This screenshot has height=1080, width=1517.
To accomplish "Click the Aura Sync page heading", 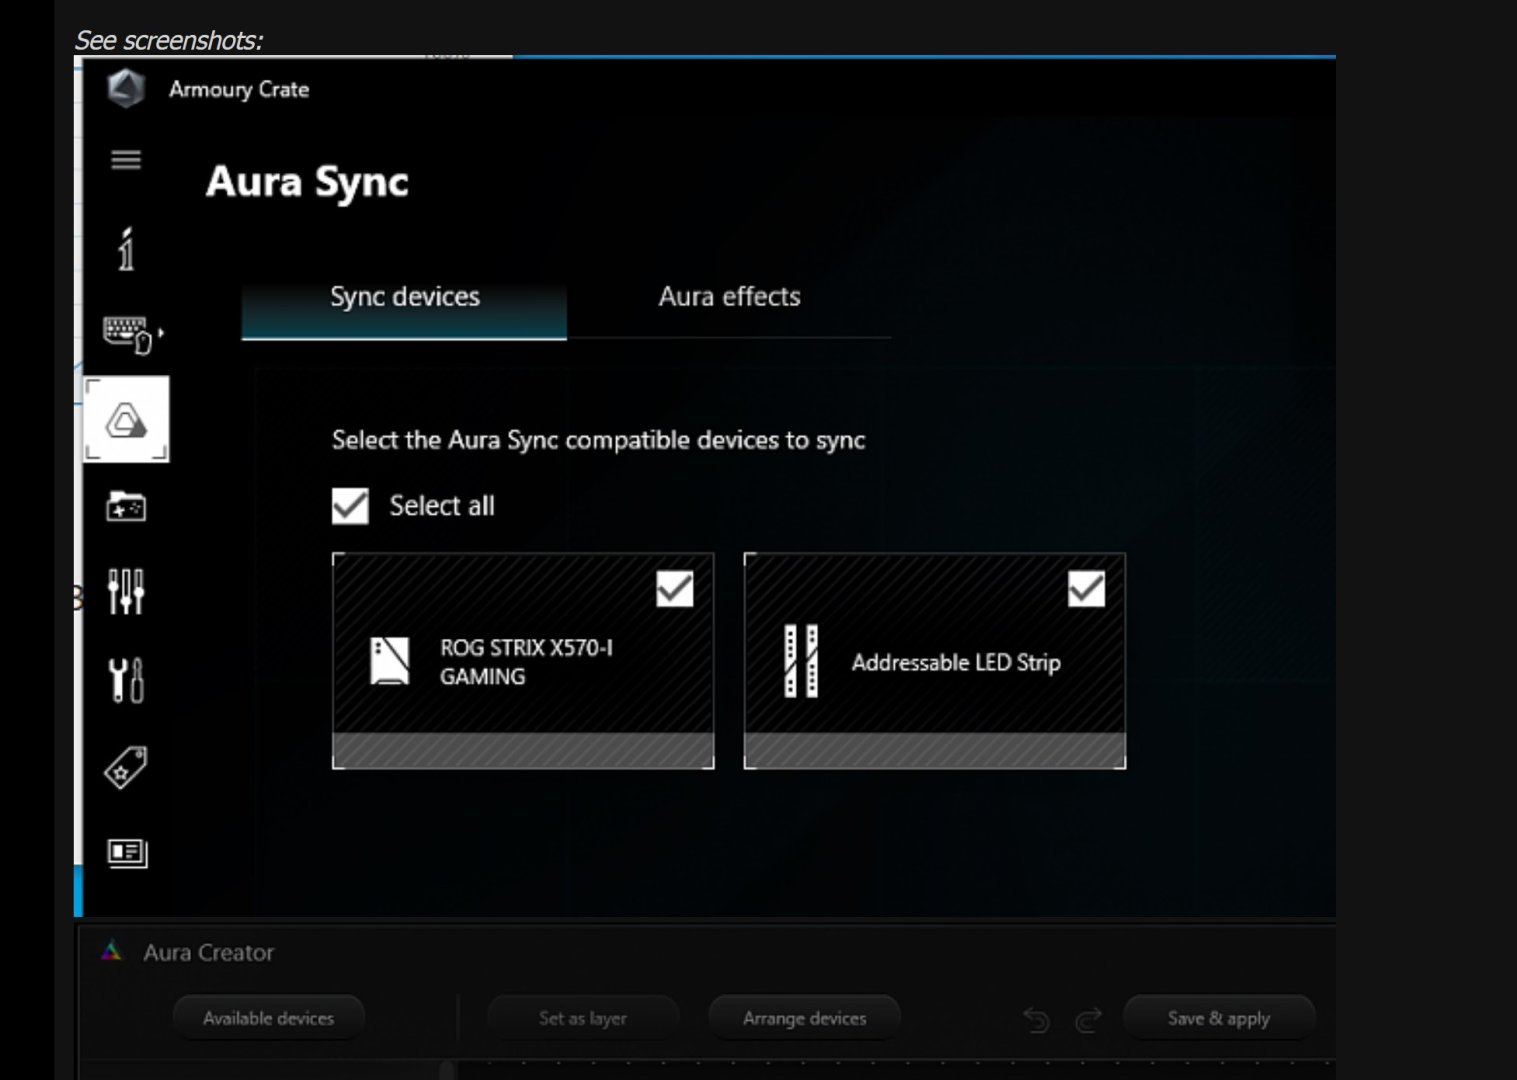I will coord(307,182).
